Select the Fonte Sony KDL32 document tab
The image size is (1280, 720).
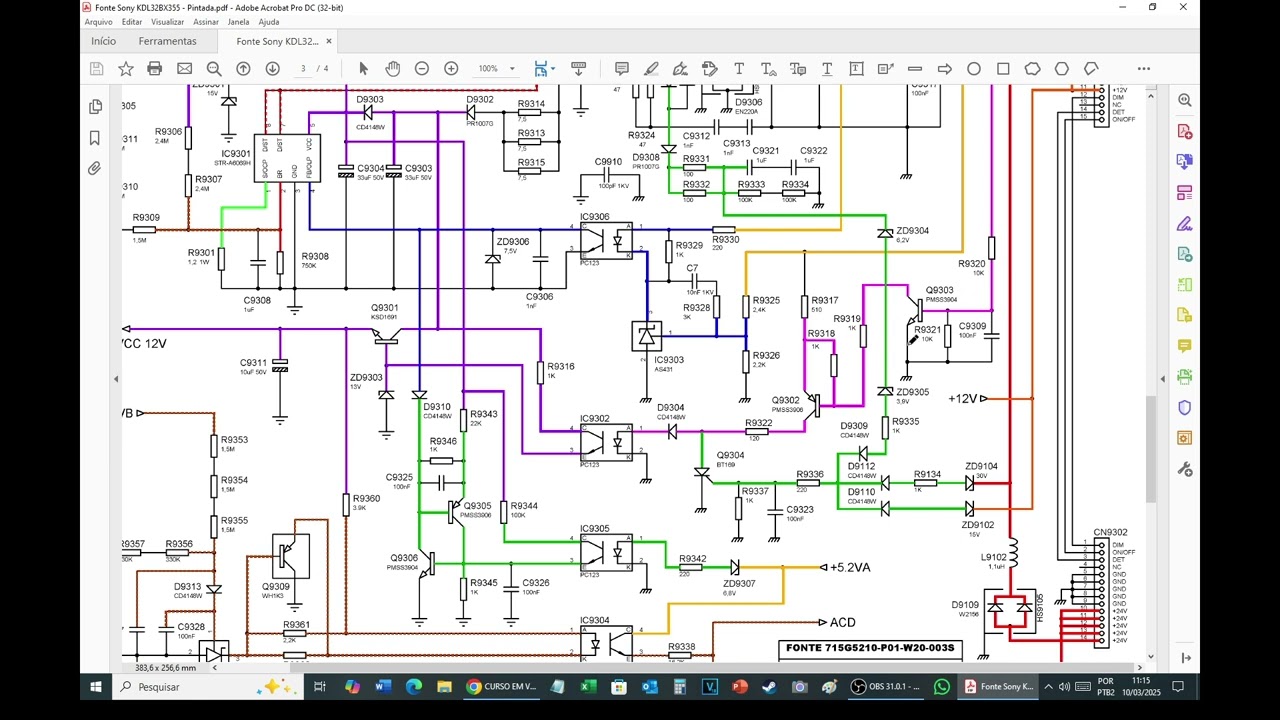(x=277, y=42)
